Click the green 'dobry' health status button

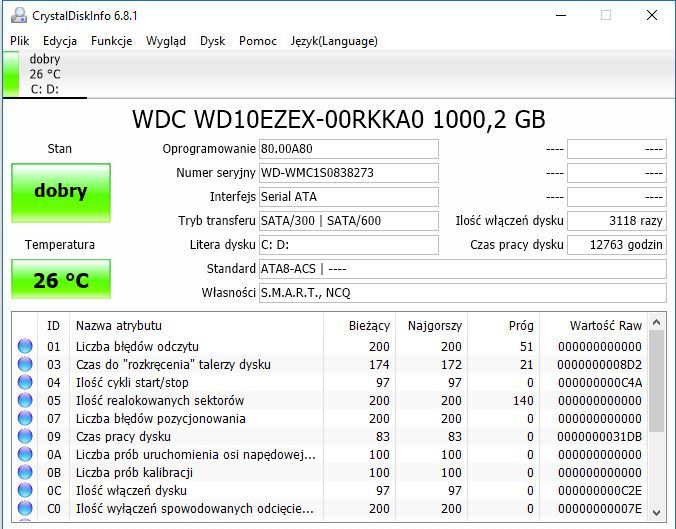pos(61,193)
